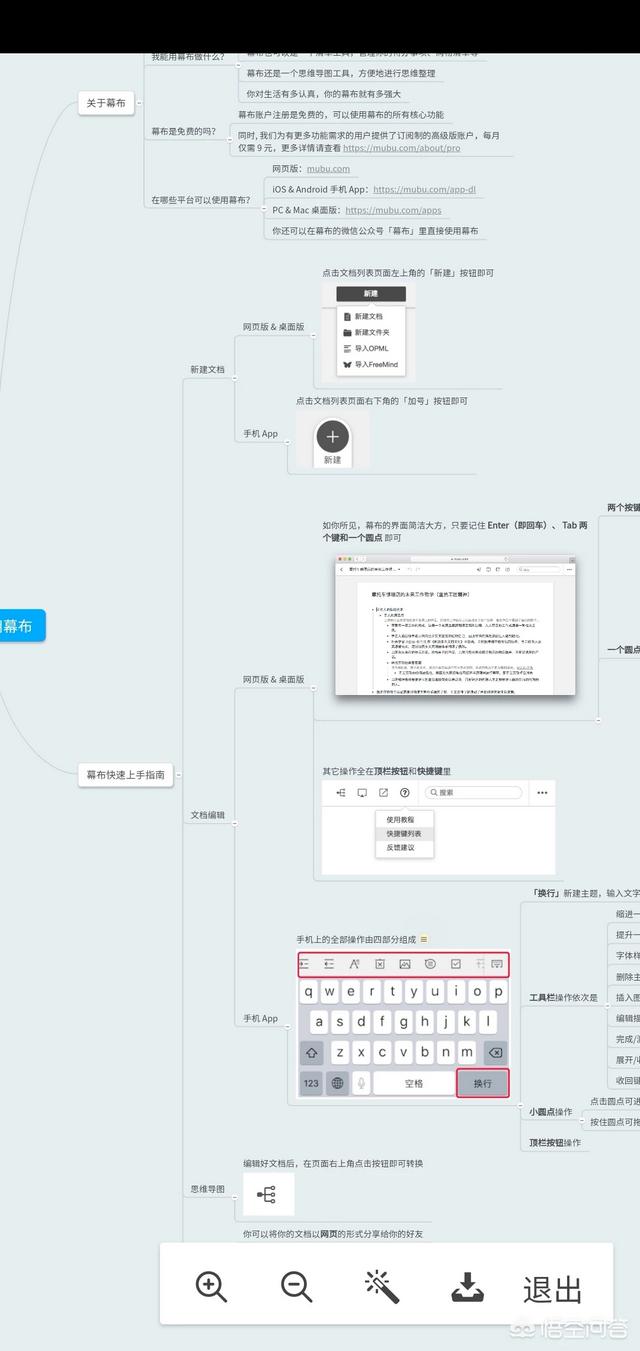Tap the magic wand style icon
Screen dimensions: 640x1351
coord(381,1286)
